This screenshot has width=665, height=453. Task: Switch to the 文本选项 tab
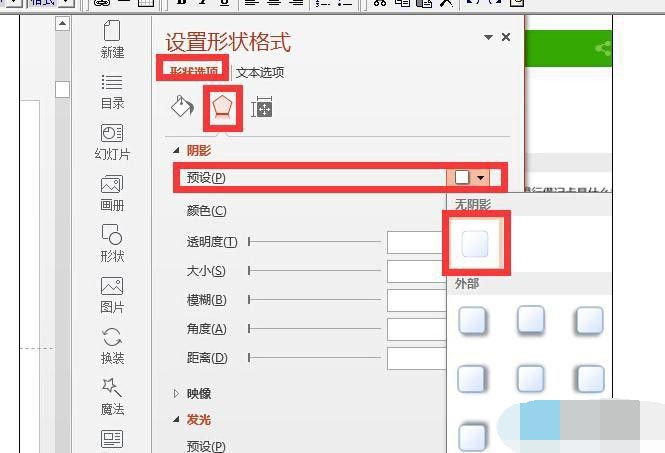point(260,72)
